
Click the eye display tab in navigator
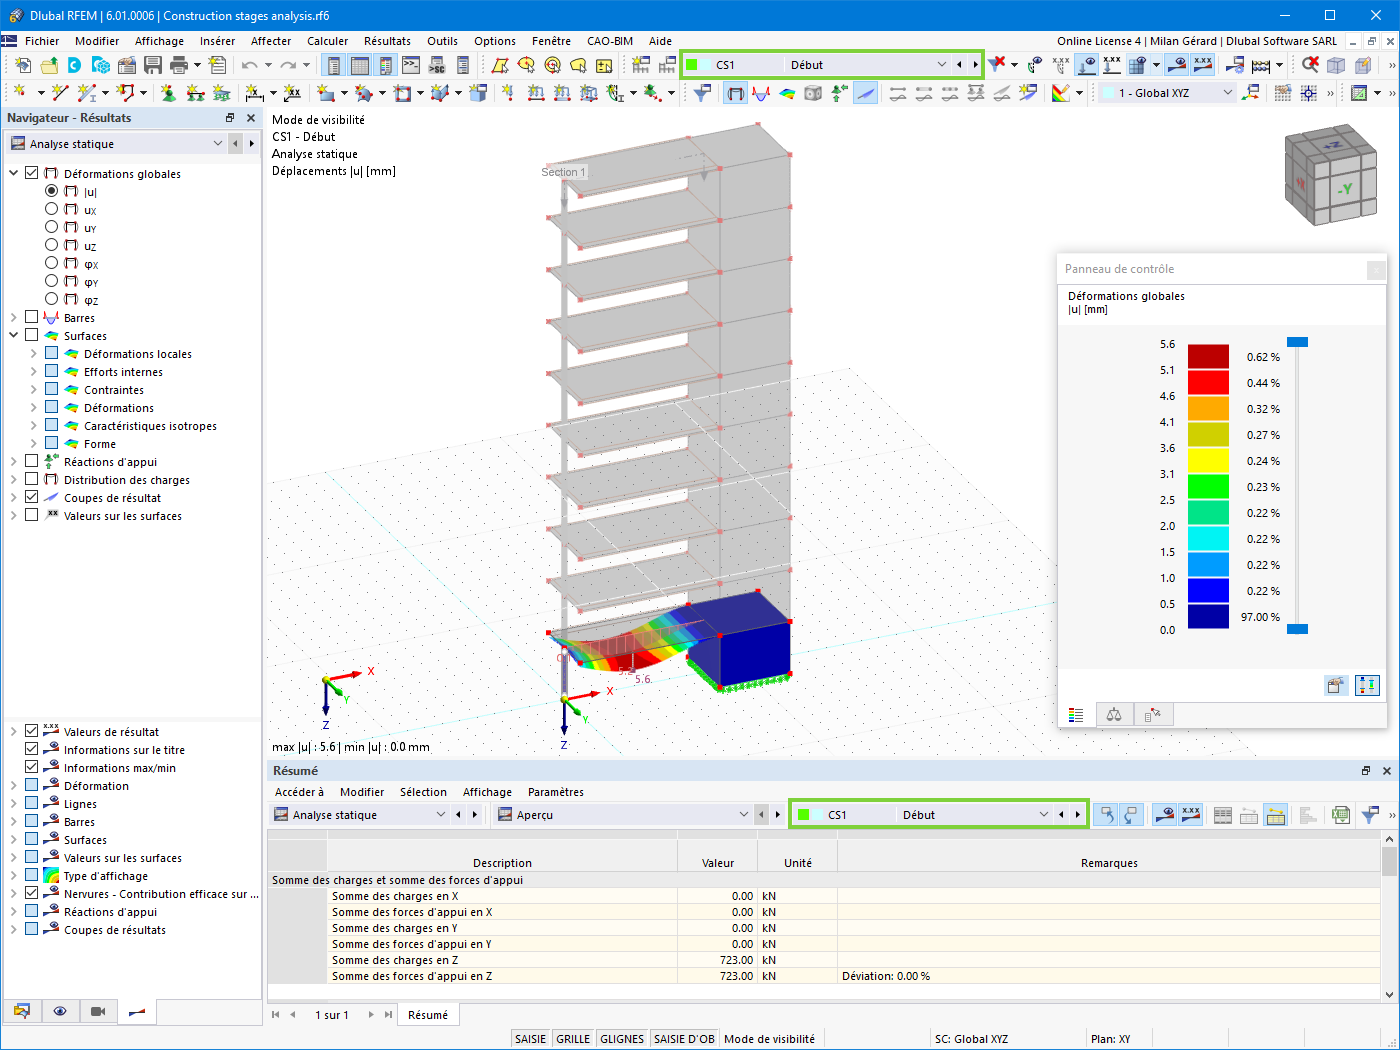point(60,1011)
